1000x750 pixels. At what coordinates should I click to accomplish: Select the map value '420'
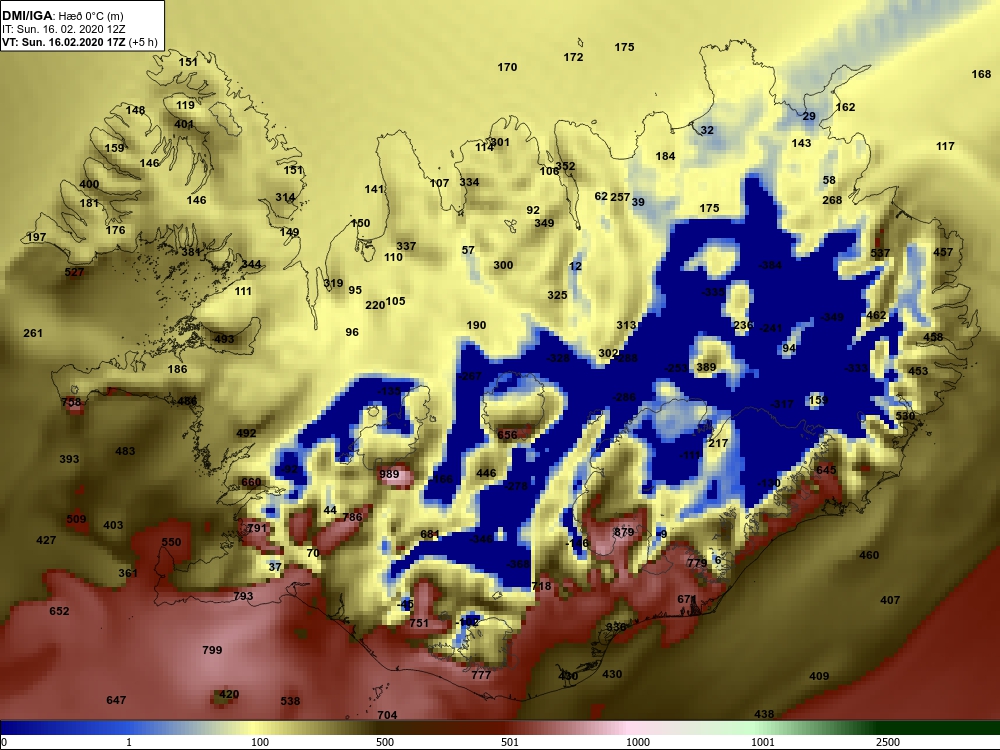click(229, 694)
